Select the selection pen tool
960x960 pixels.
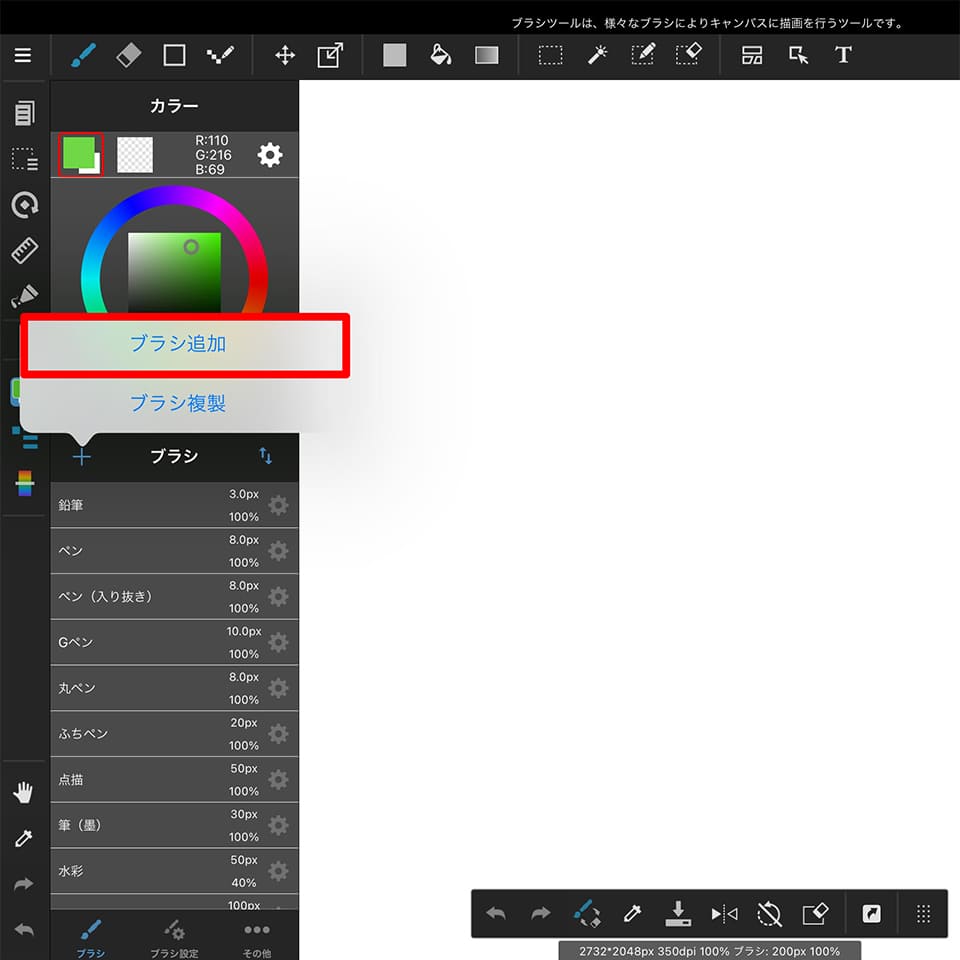(643, 54)
